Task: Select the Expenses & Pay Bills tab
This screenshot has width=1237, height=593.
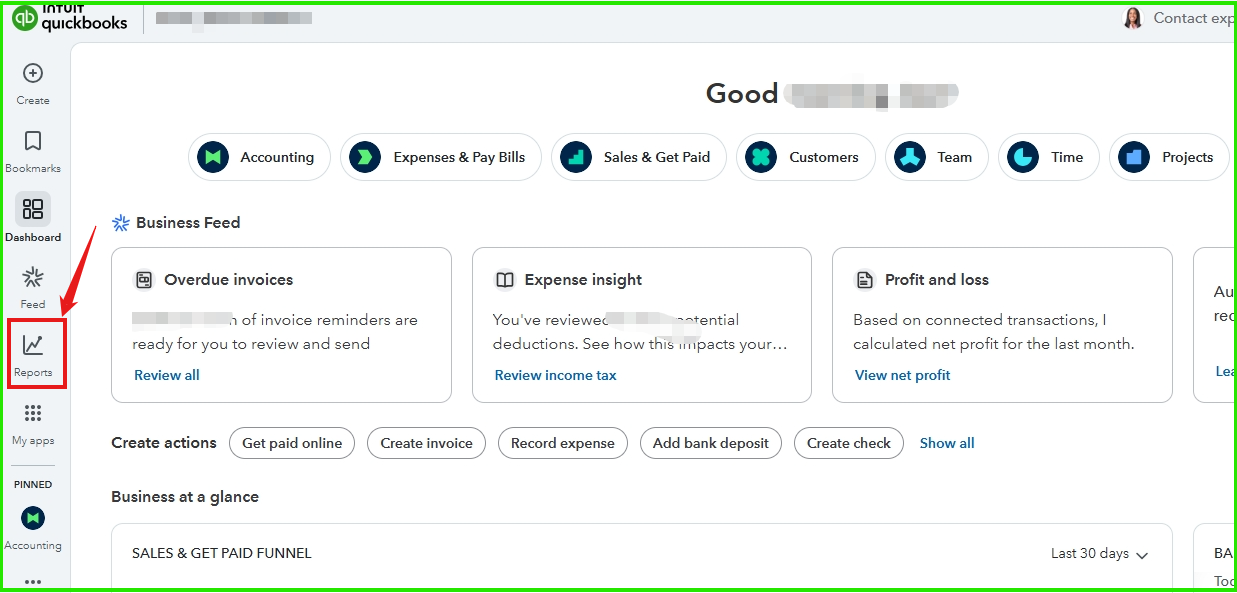Action: pyautogui.click(x=441, y=157)
